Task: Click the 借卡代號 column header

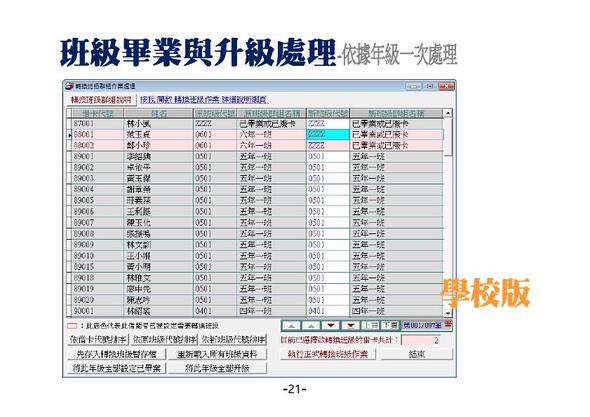Action: coord(97,113)
